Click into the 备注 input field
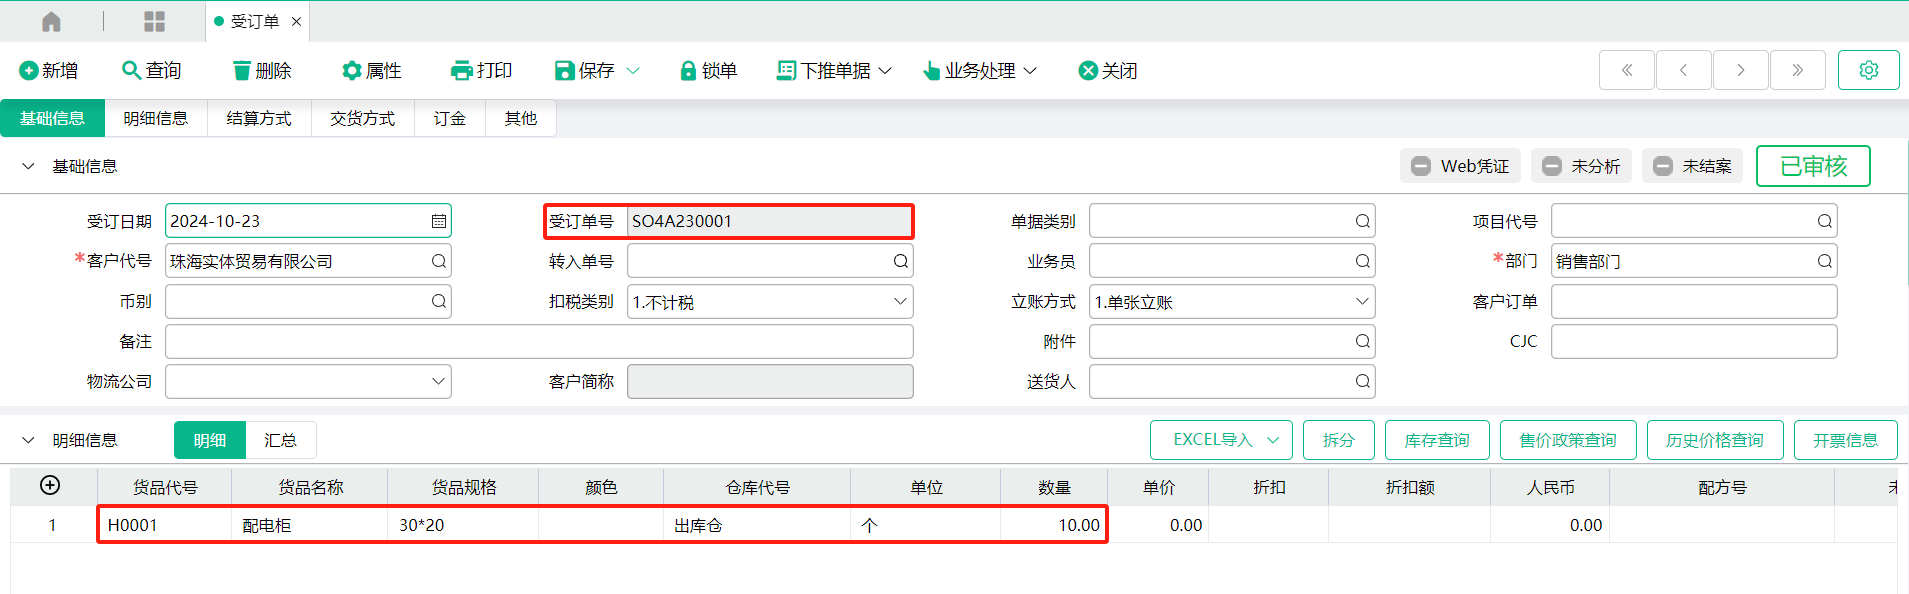 pyautogui.click(x=539, y=341)
